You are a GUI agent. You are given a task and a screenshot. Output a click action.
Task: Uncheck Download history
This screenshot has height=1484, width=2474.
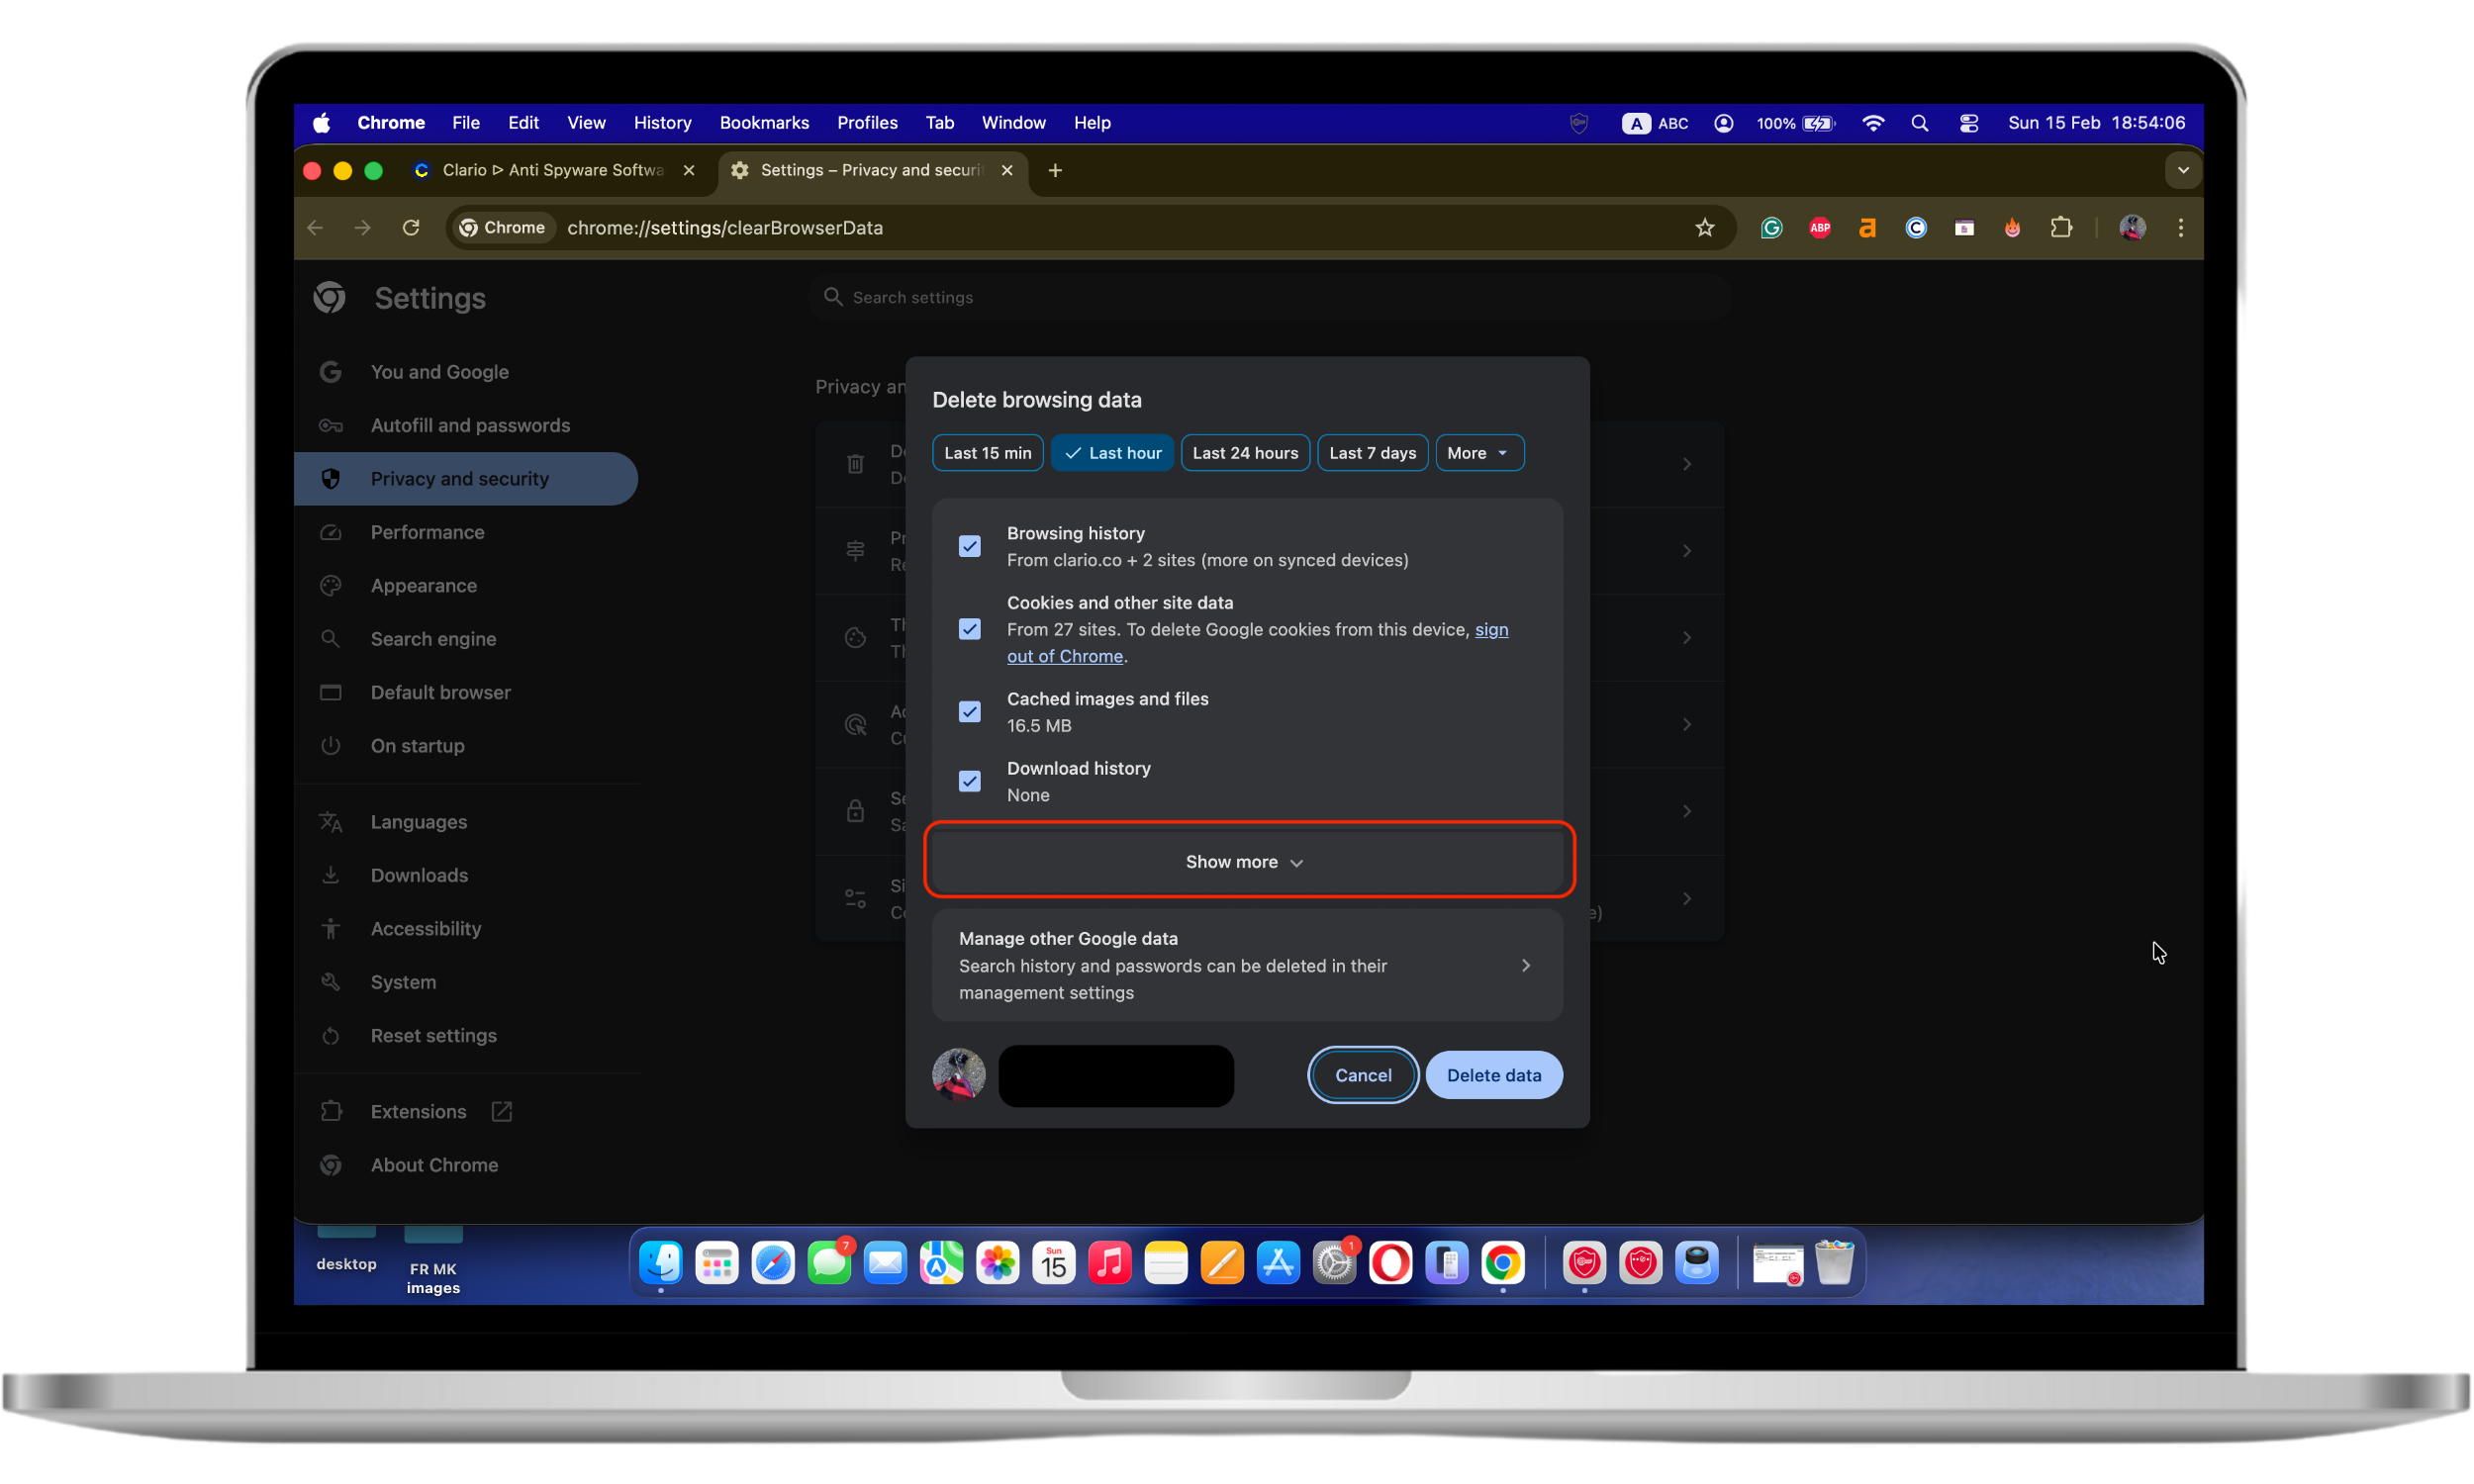[968, 781]
